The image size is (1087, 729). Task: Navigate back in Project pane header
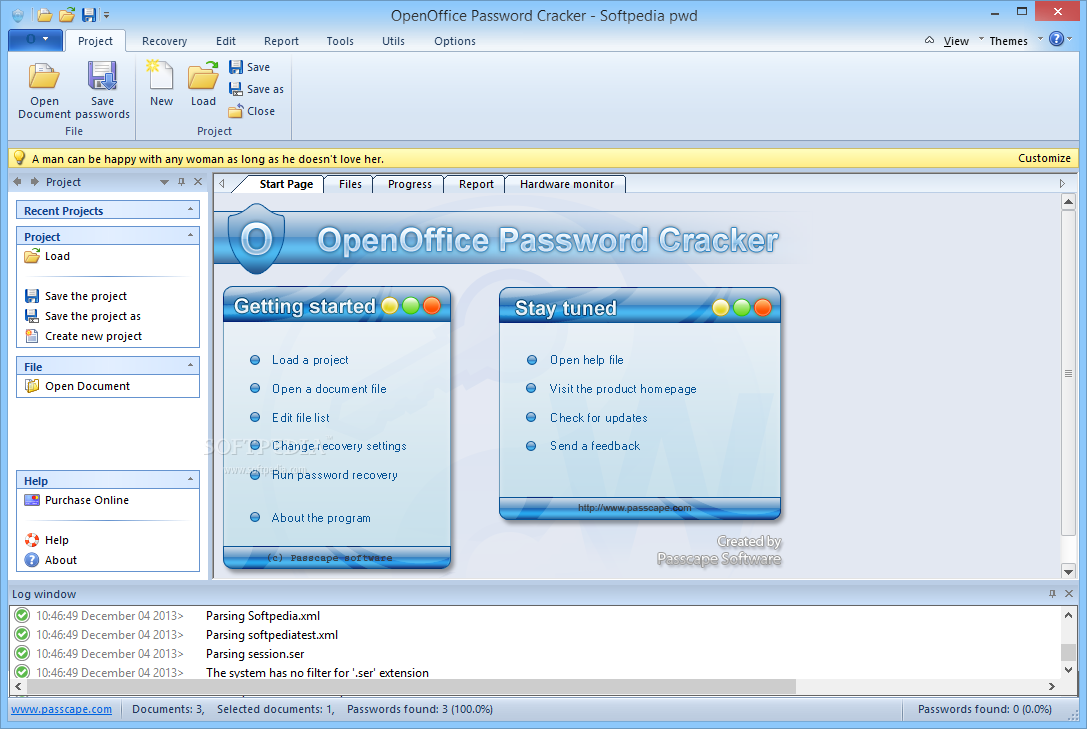coord(17,182)
